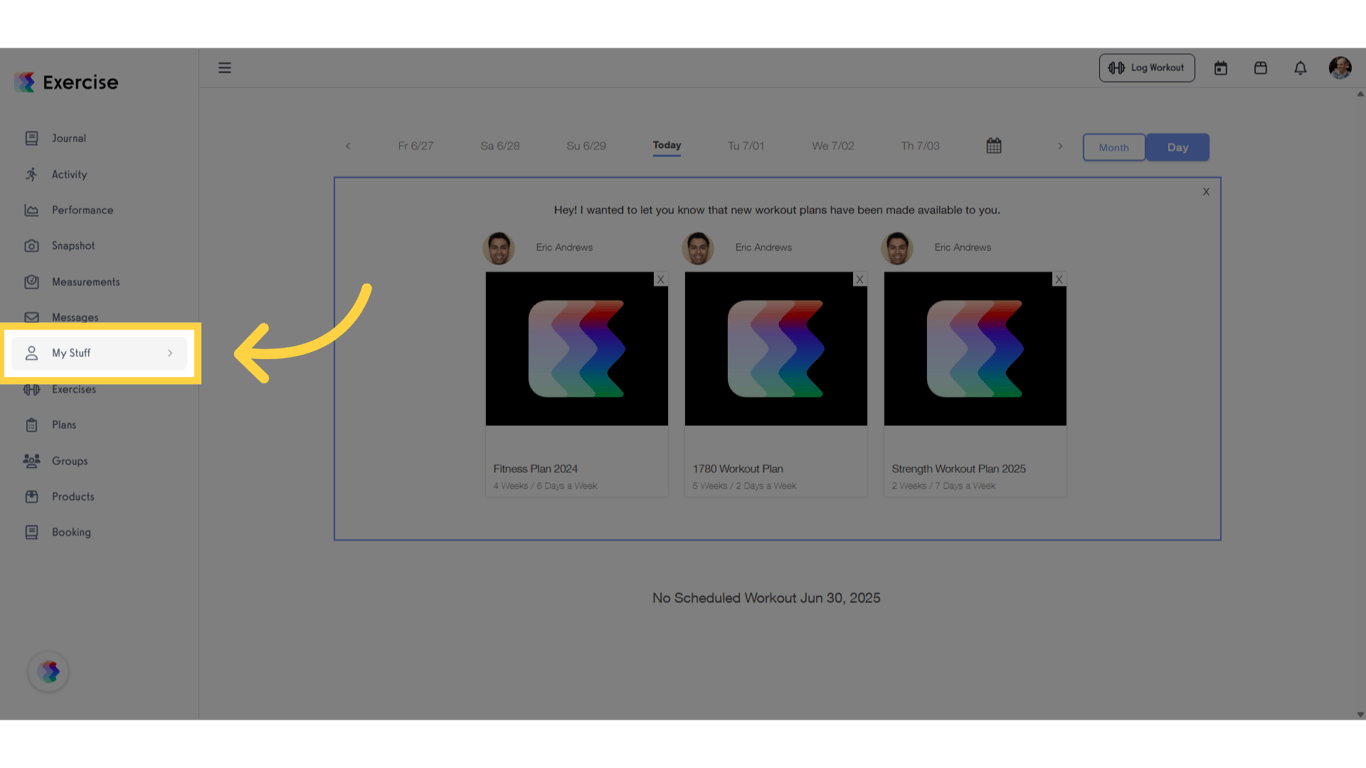Toggle the hamburger menu icon
1366x768 pixels.
225,68
